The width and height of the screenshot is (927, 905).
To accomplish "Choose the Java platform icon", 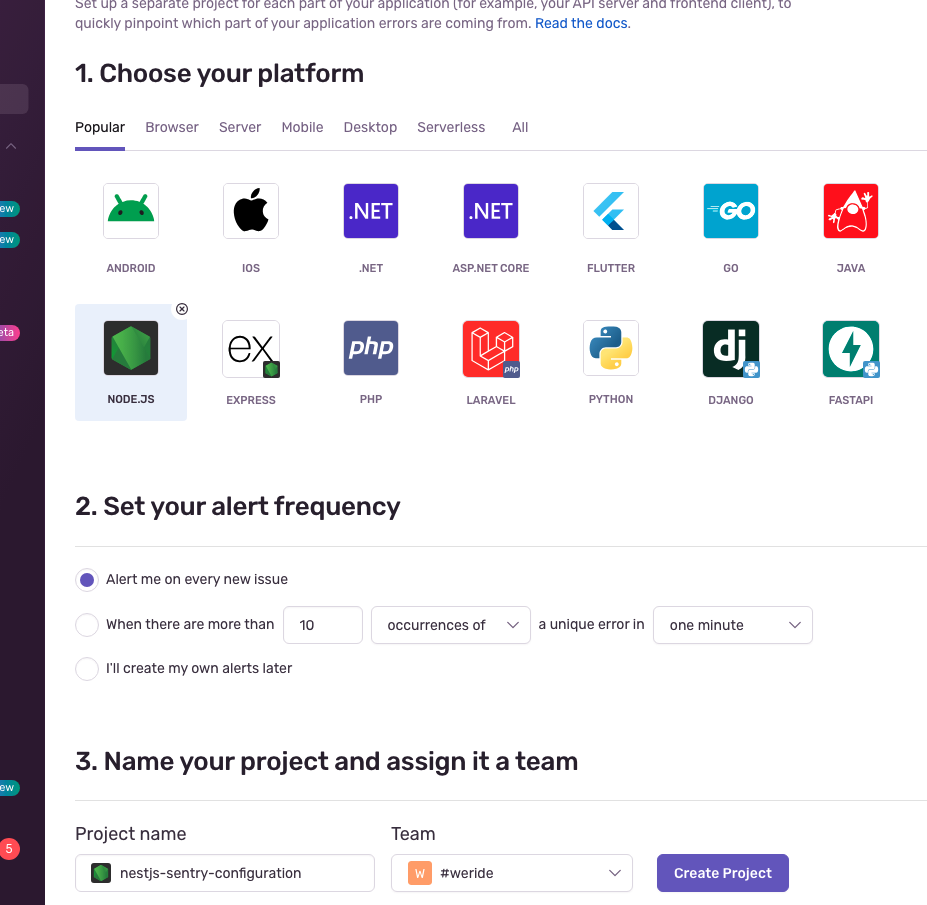I will point(851,211).
